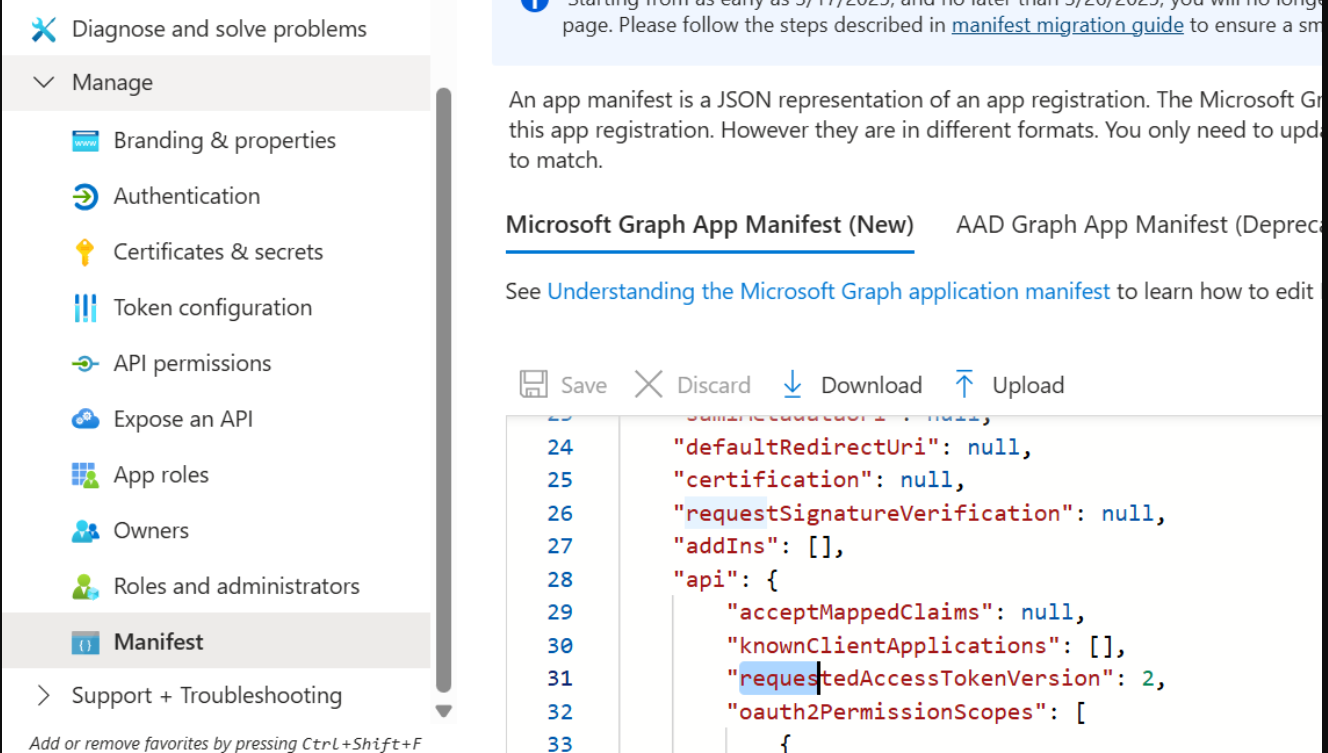Open the manifest migration guide link
The height and width of the screenshot is (753, 1328).
coord(1067,26)
